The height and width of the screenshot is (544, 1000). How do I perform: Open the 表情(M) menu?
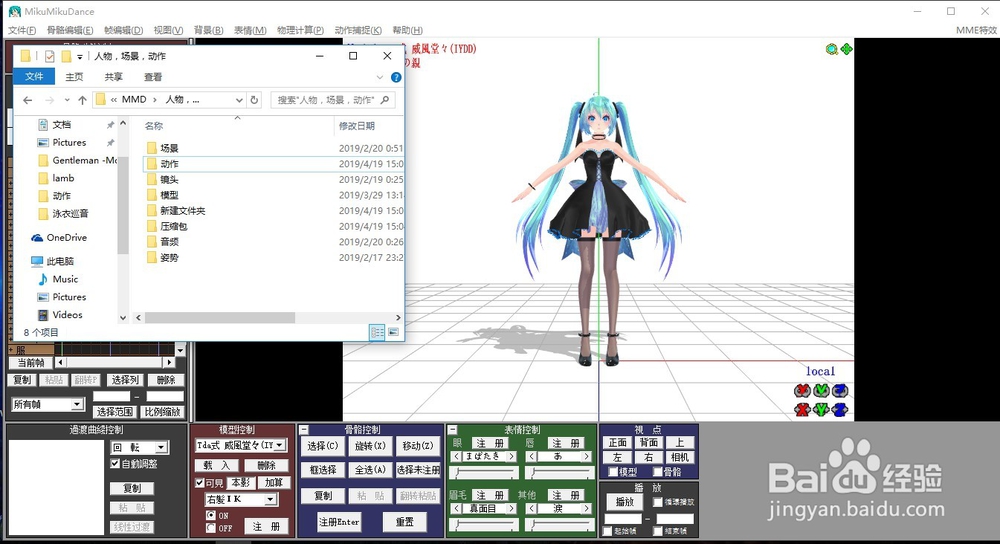point(250,30)
